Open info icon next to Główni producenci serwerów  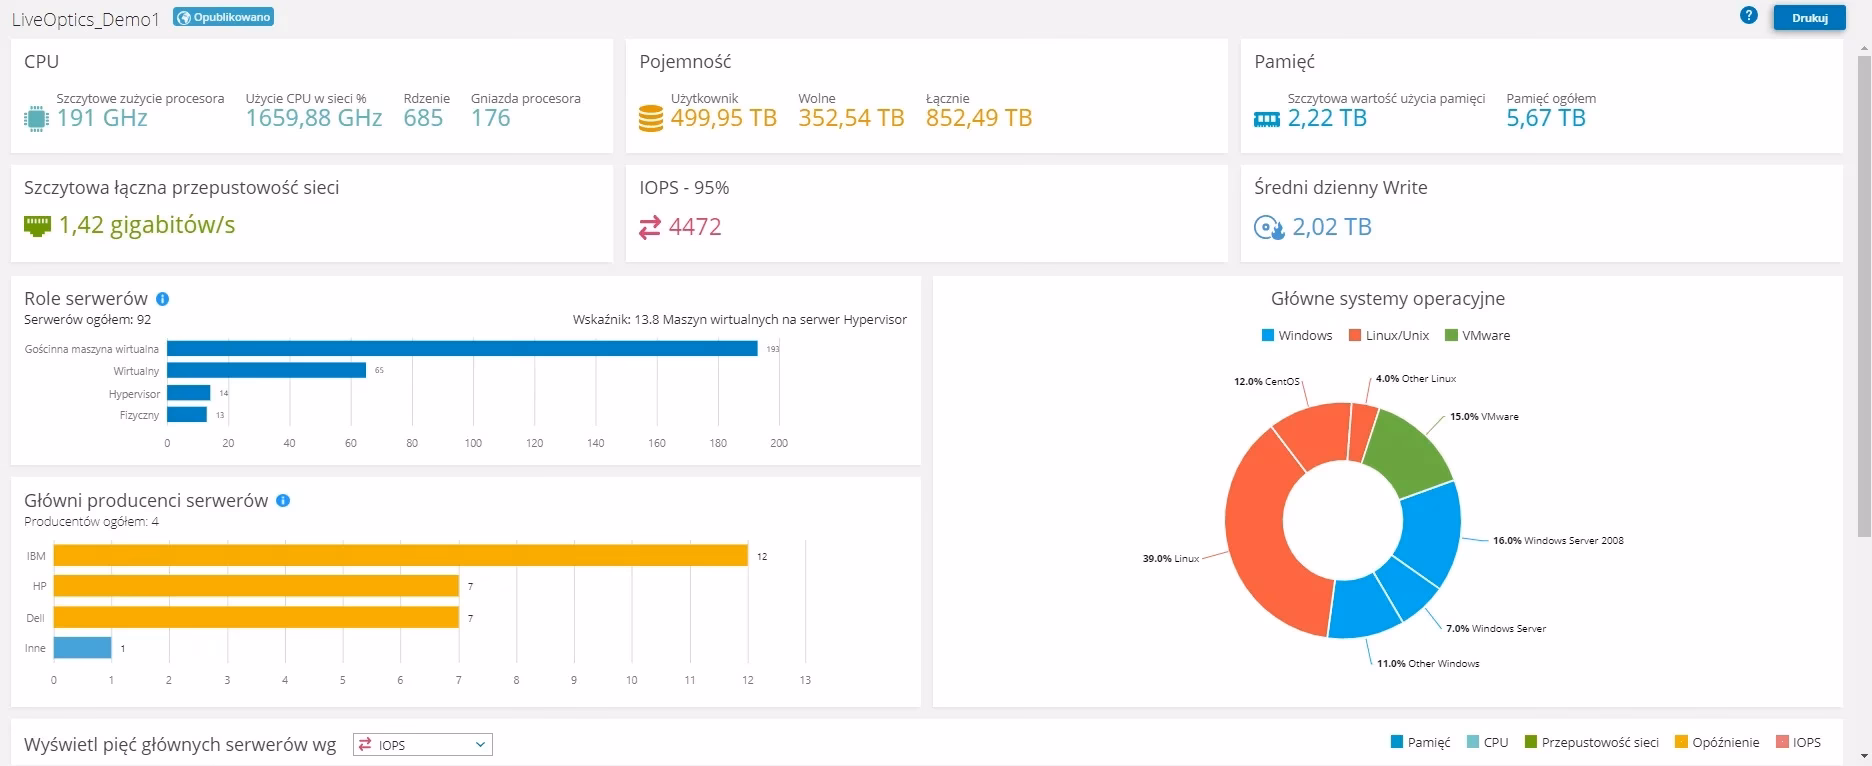[x=283, y=501]
